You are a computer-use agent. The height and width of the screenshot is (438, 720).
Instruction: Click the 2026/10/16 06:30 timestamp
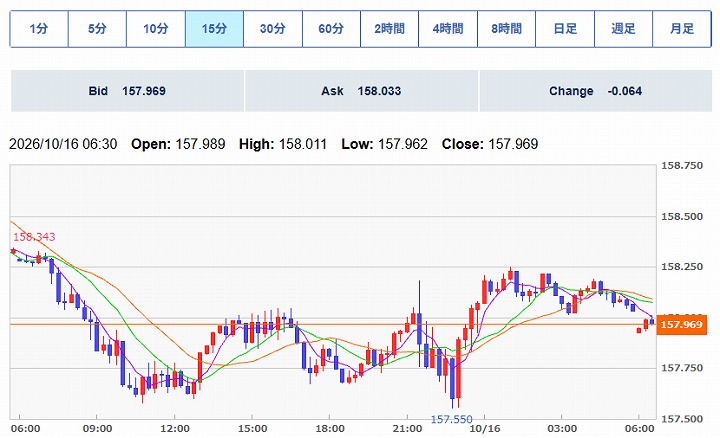(x=63, y=144)
